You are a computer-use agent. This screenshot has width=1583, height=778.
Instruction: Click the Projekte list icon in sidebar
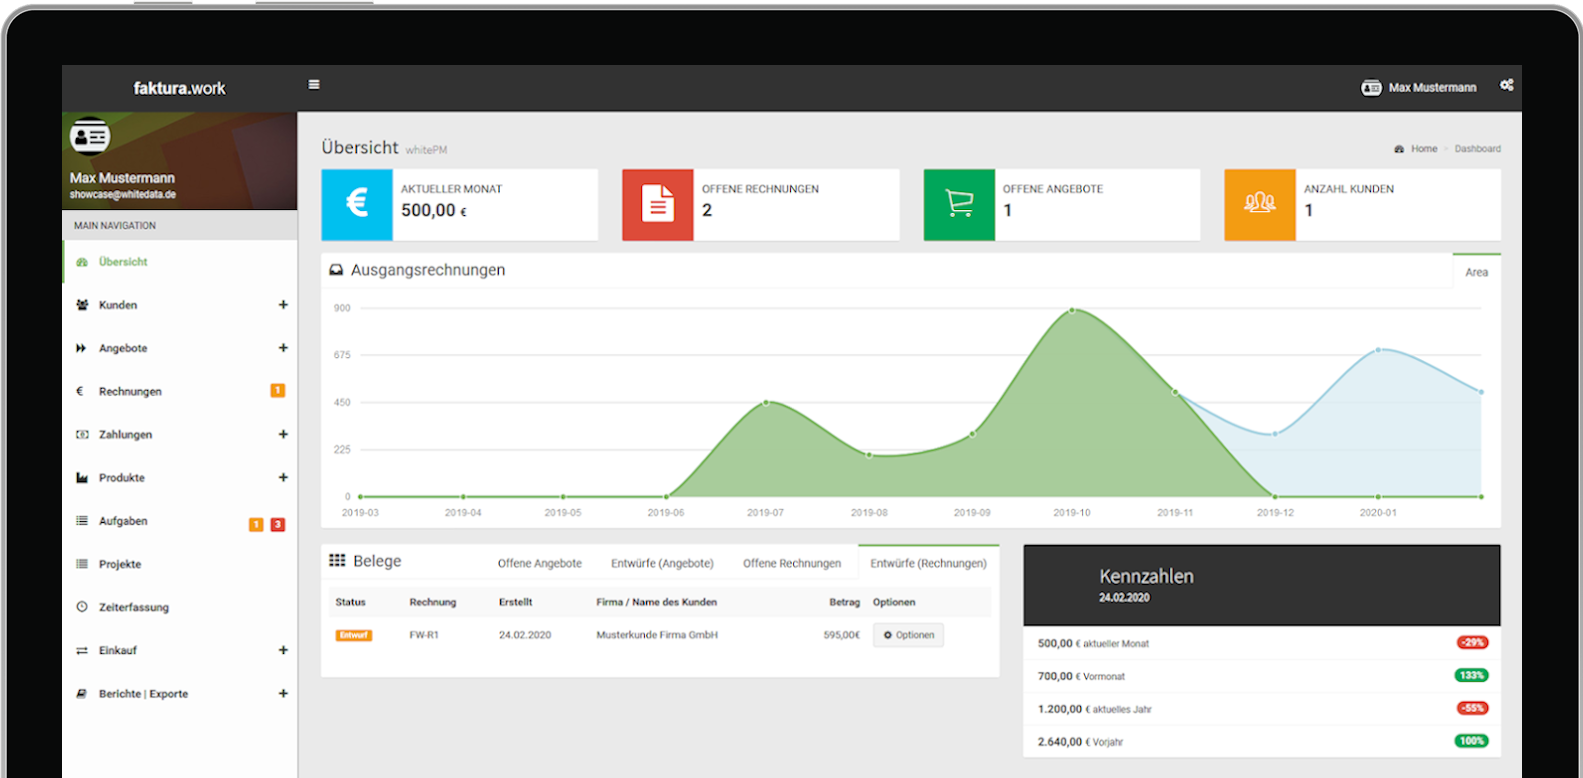(82, 564)
